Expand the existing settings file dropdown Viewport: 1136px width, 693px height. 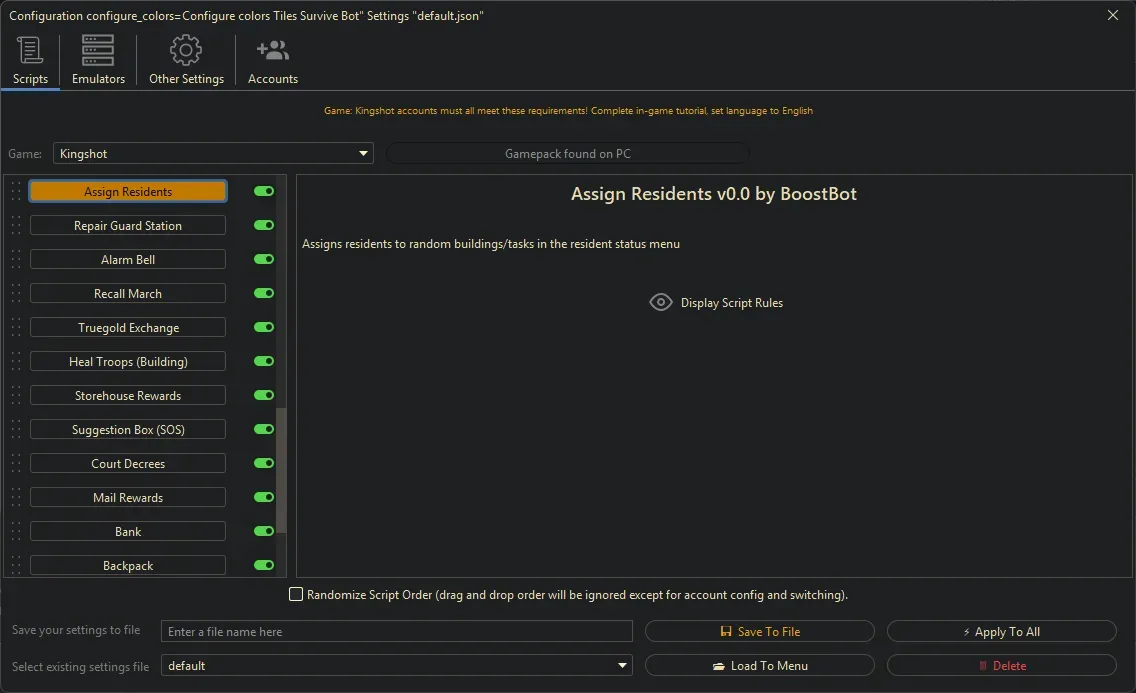pyautogui.click(x=622, y=665)
